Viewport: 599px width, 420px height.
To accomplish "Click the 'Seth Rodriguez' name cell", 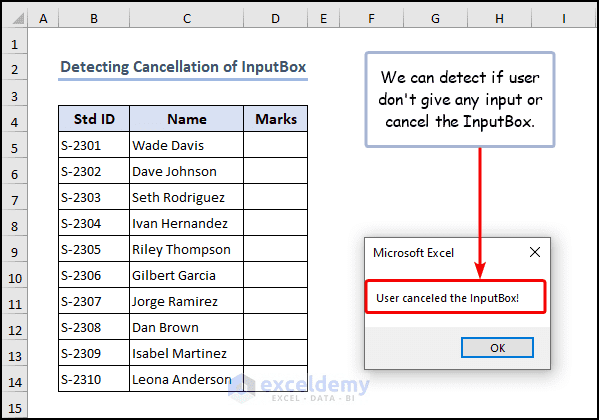I will [186, 197].
